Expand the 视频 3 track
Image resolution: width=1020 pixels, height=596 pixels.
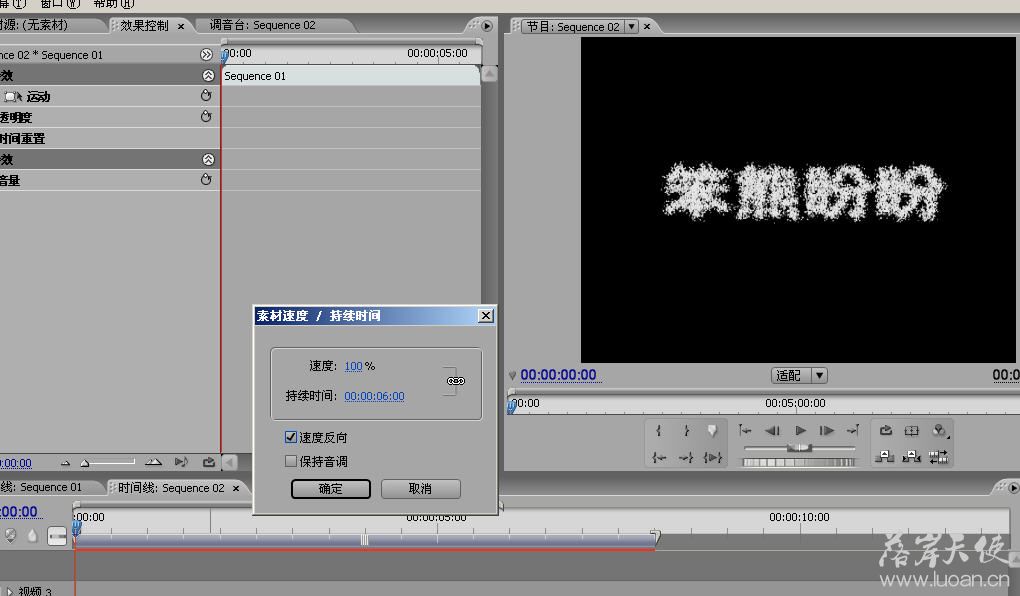[9, 591]
